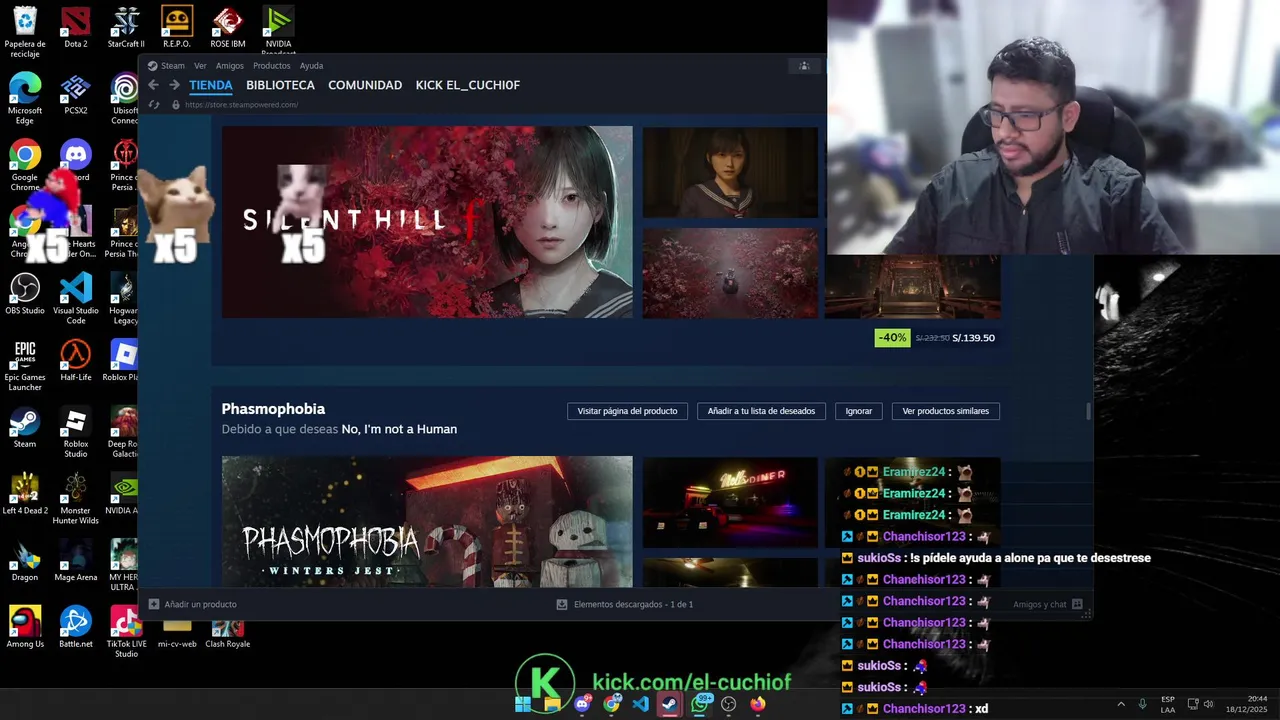Open the Dota 2 desktop shortcut
This screenshot has width=1280, height=720.
point(75,27)
